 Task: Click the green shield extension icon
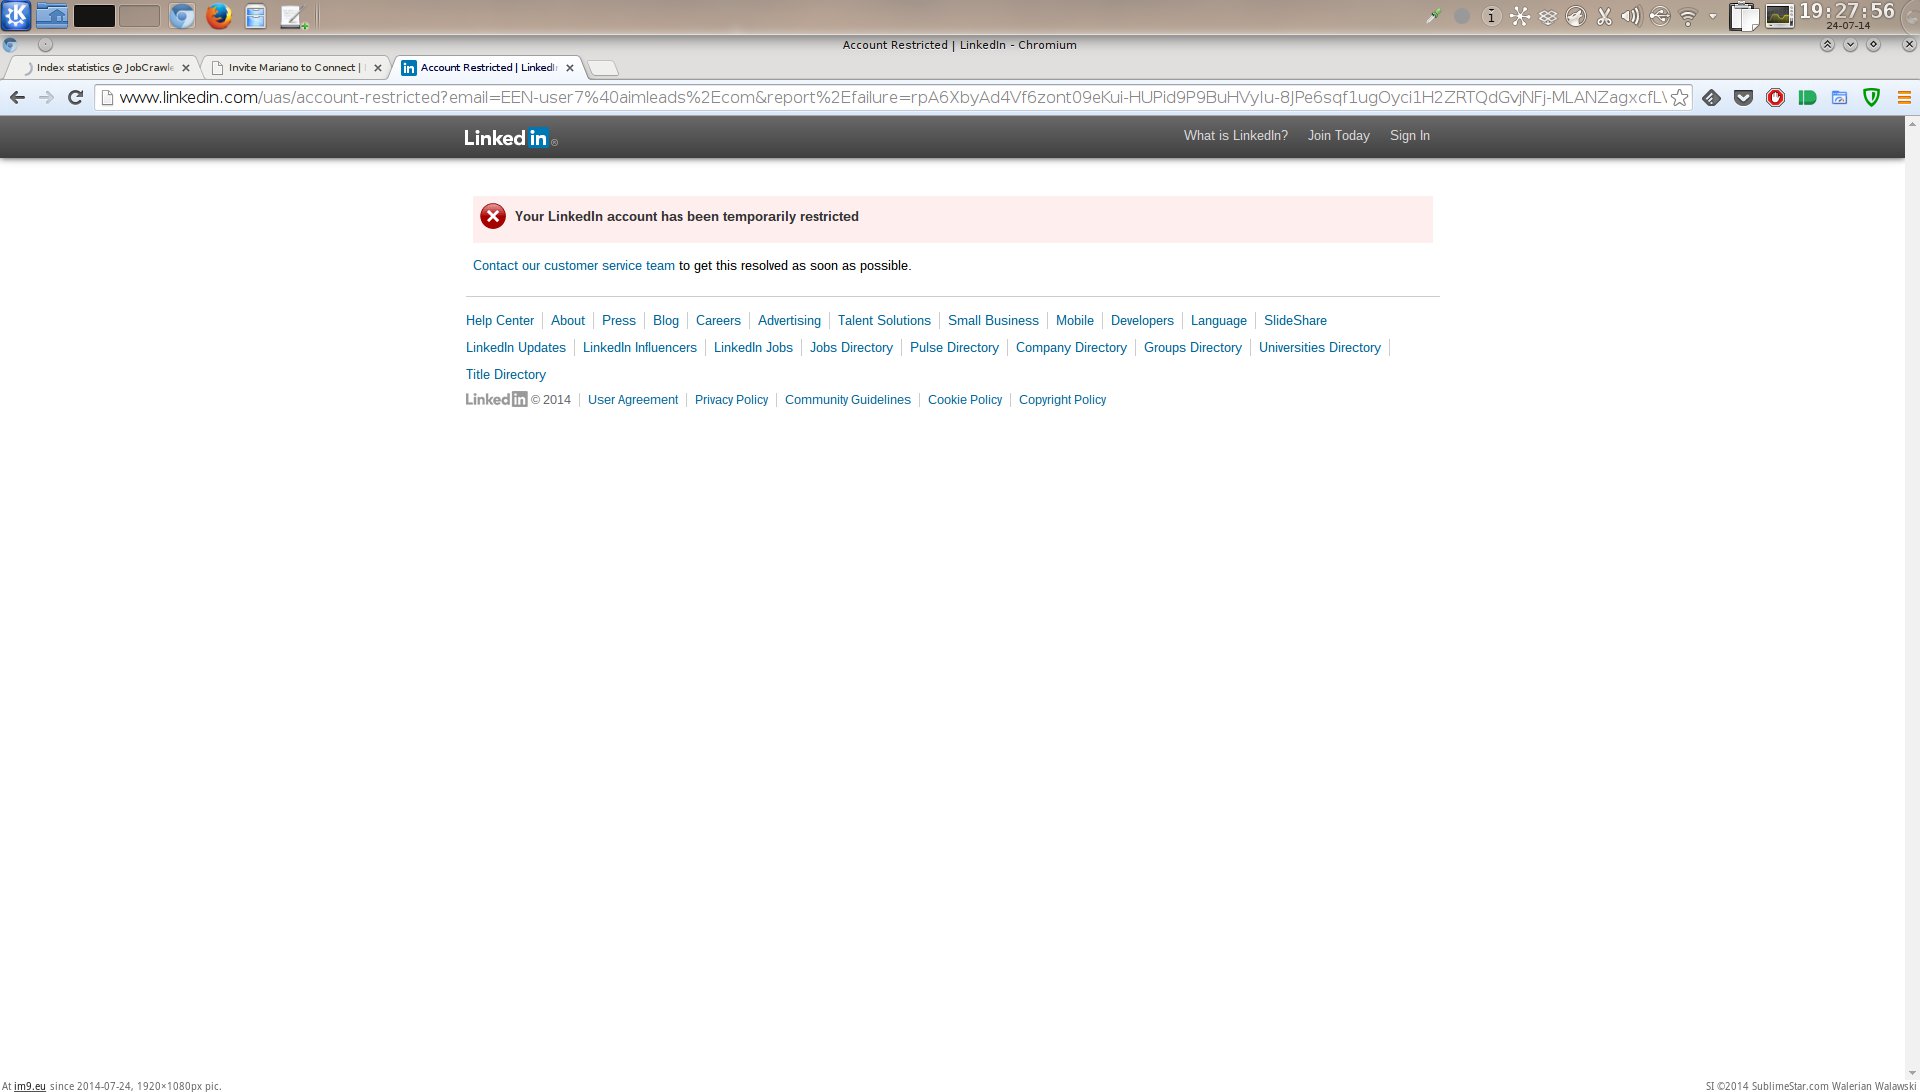click(x=1871, y=97)
